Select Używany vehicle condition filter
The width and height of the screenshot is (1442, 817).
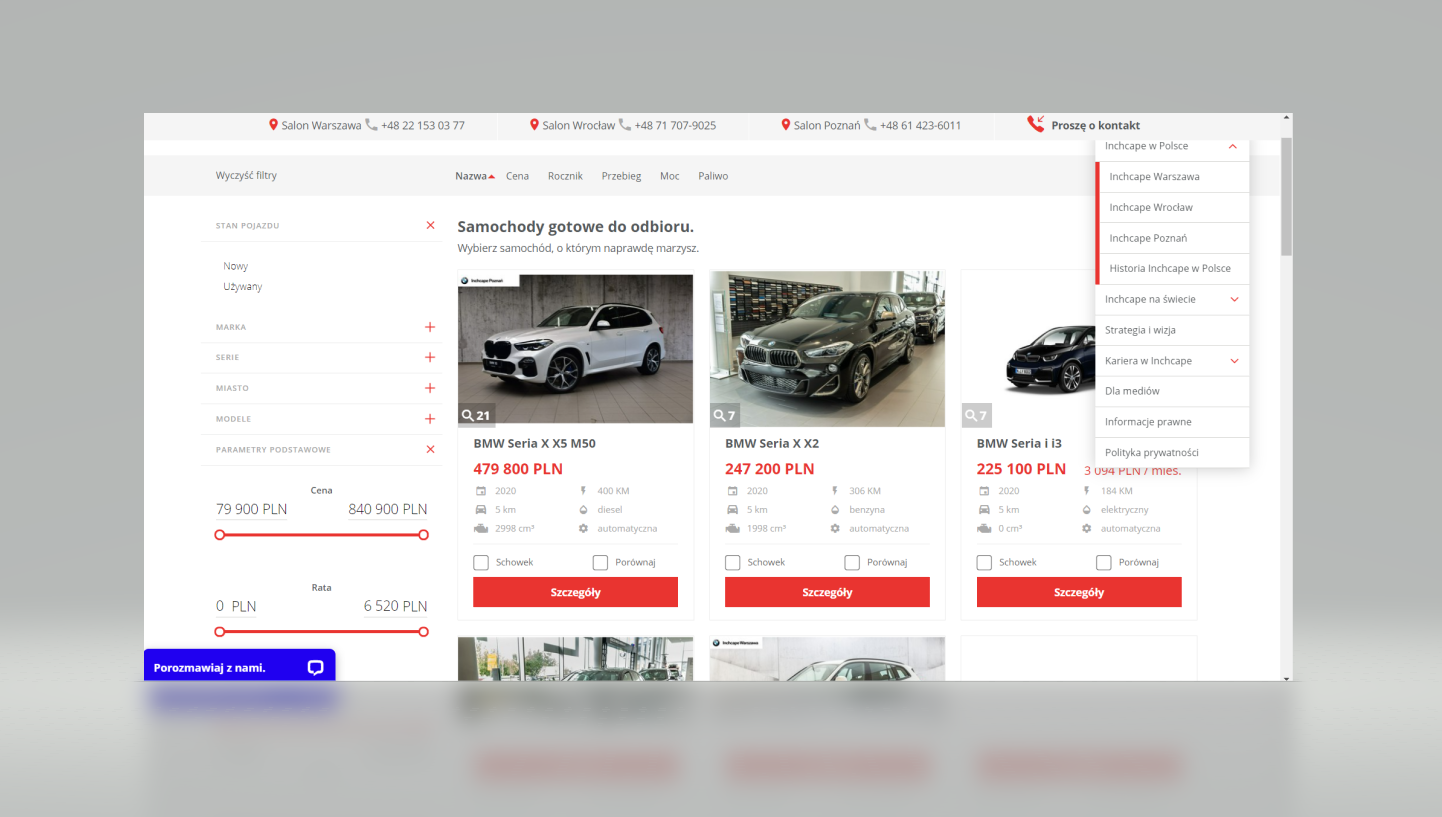click(243, 287)
